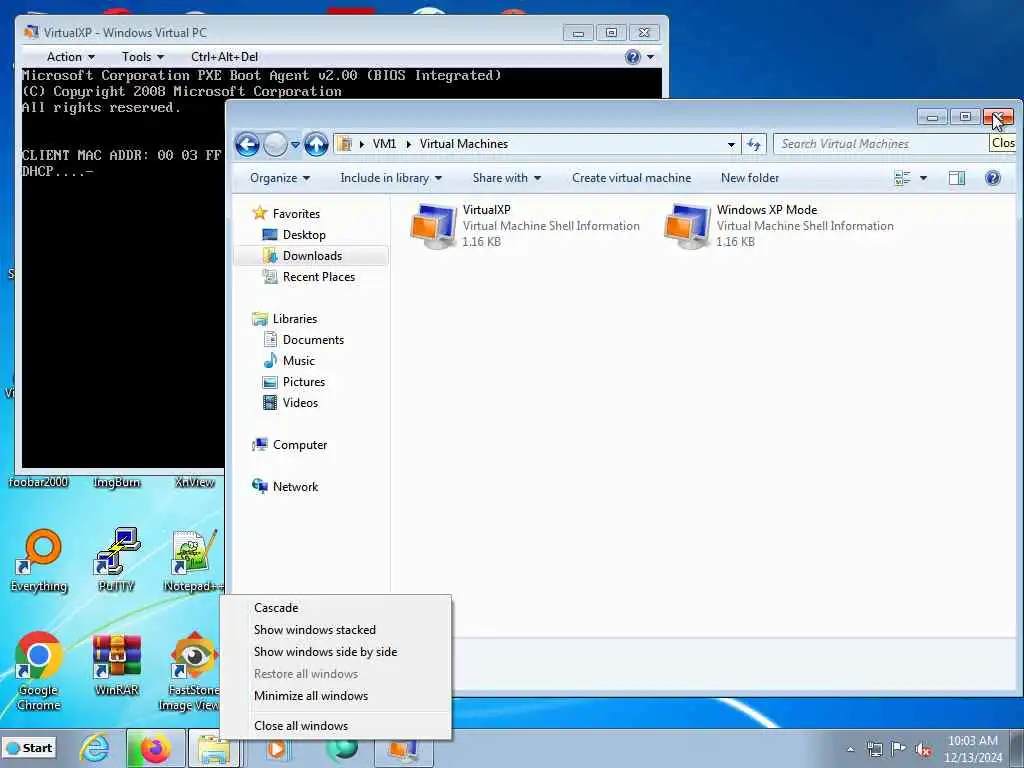
Task: Open Internet Explorer from taskbar
Action: click(x=95, y=748)
